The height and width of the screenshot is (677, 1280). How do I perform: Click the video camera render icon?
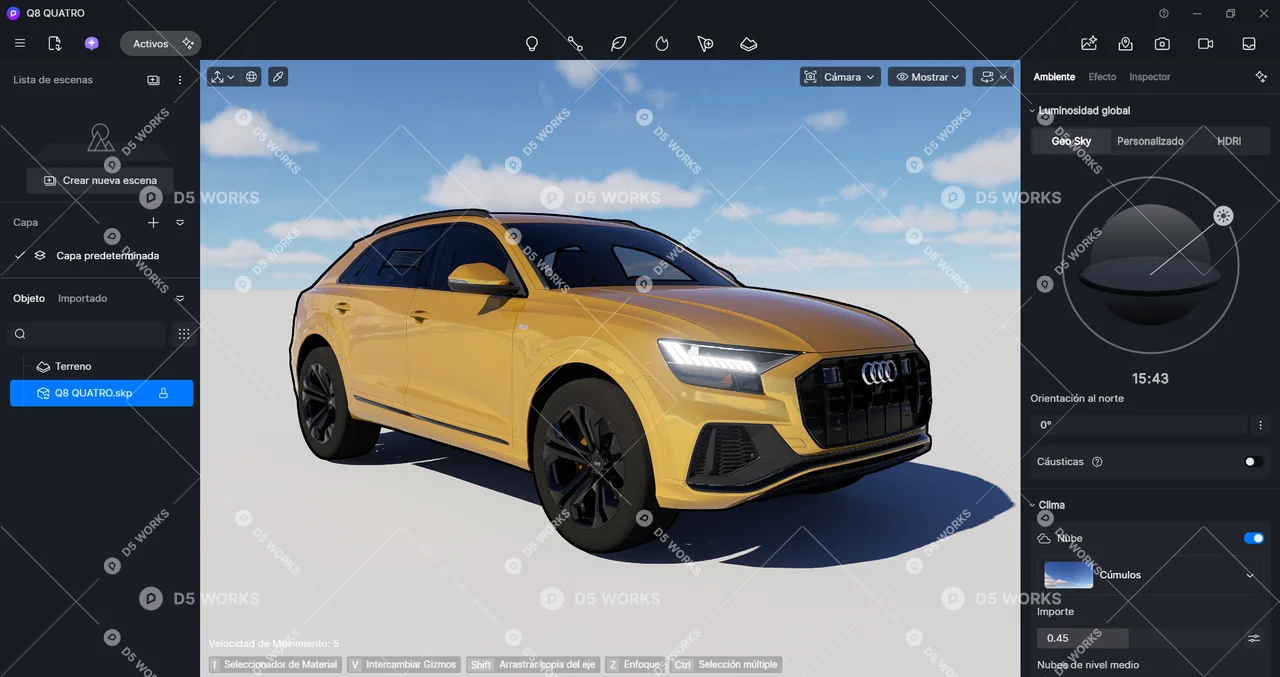1205,44
